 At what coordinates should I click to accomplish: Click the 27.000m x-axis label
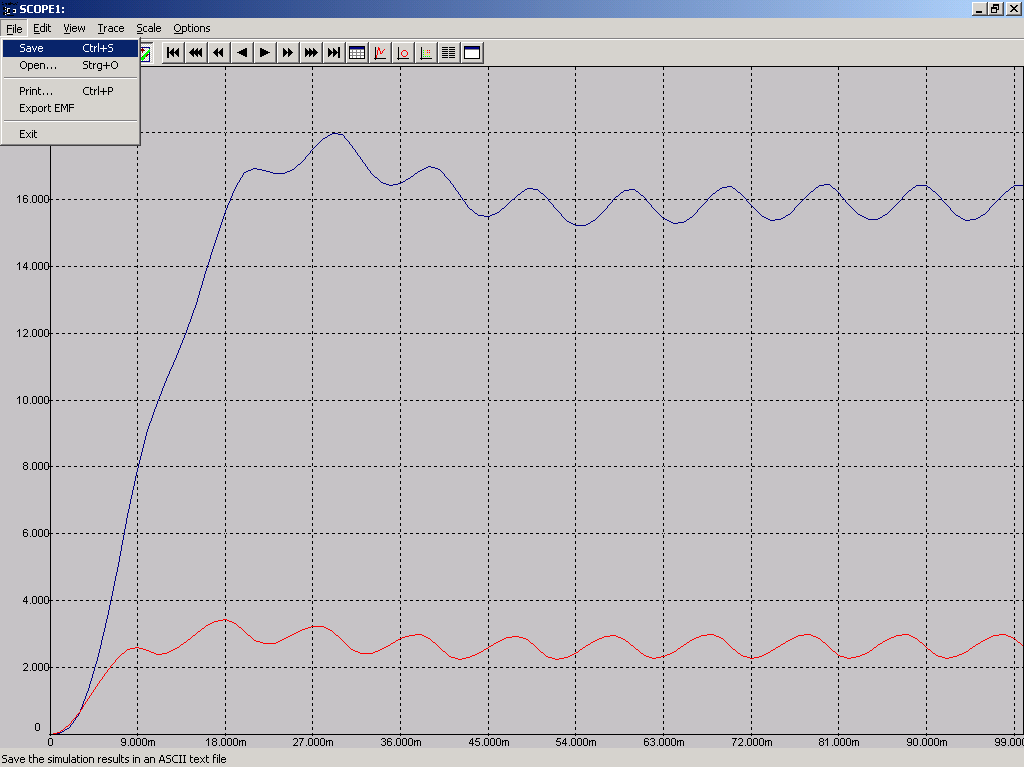click(x=313, y=743)
